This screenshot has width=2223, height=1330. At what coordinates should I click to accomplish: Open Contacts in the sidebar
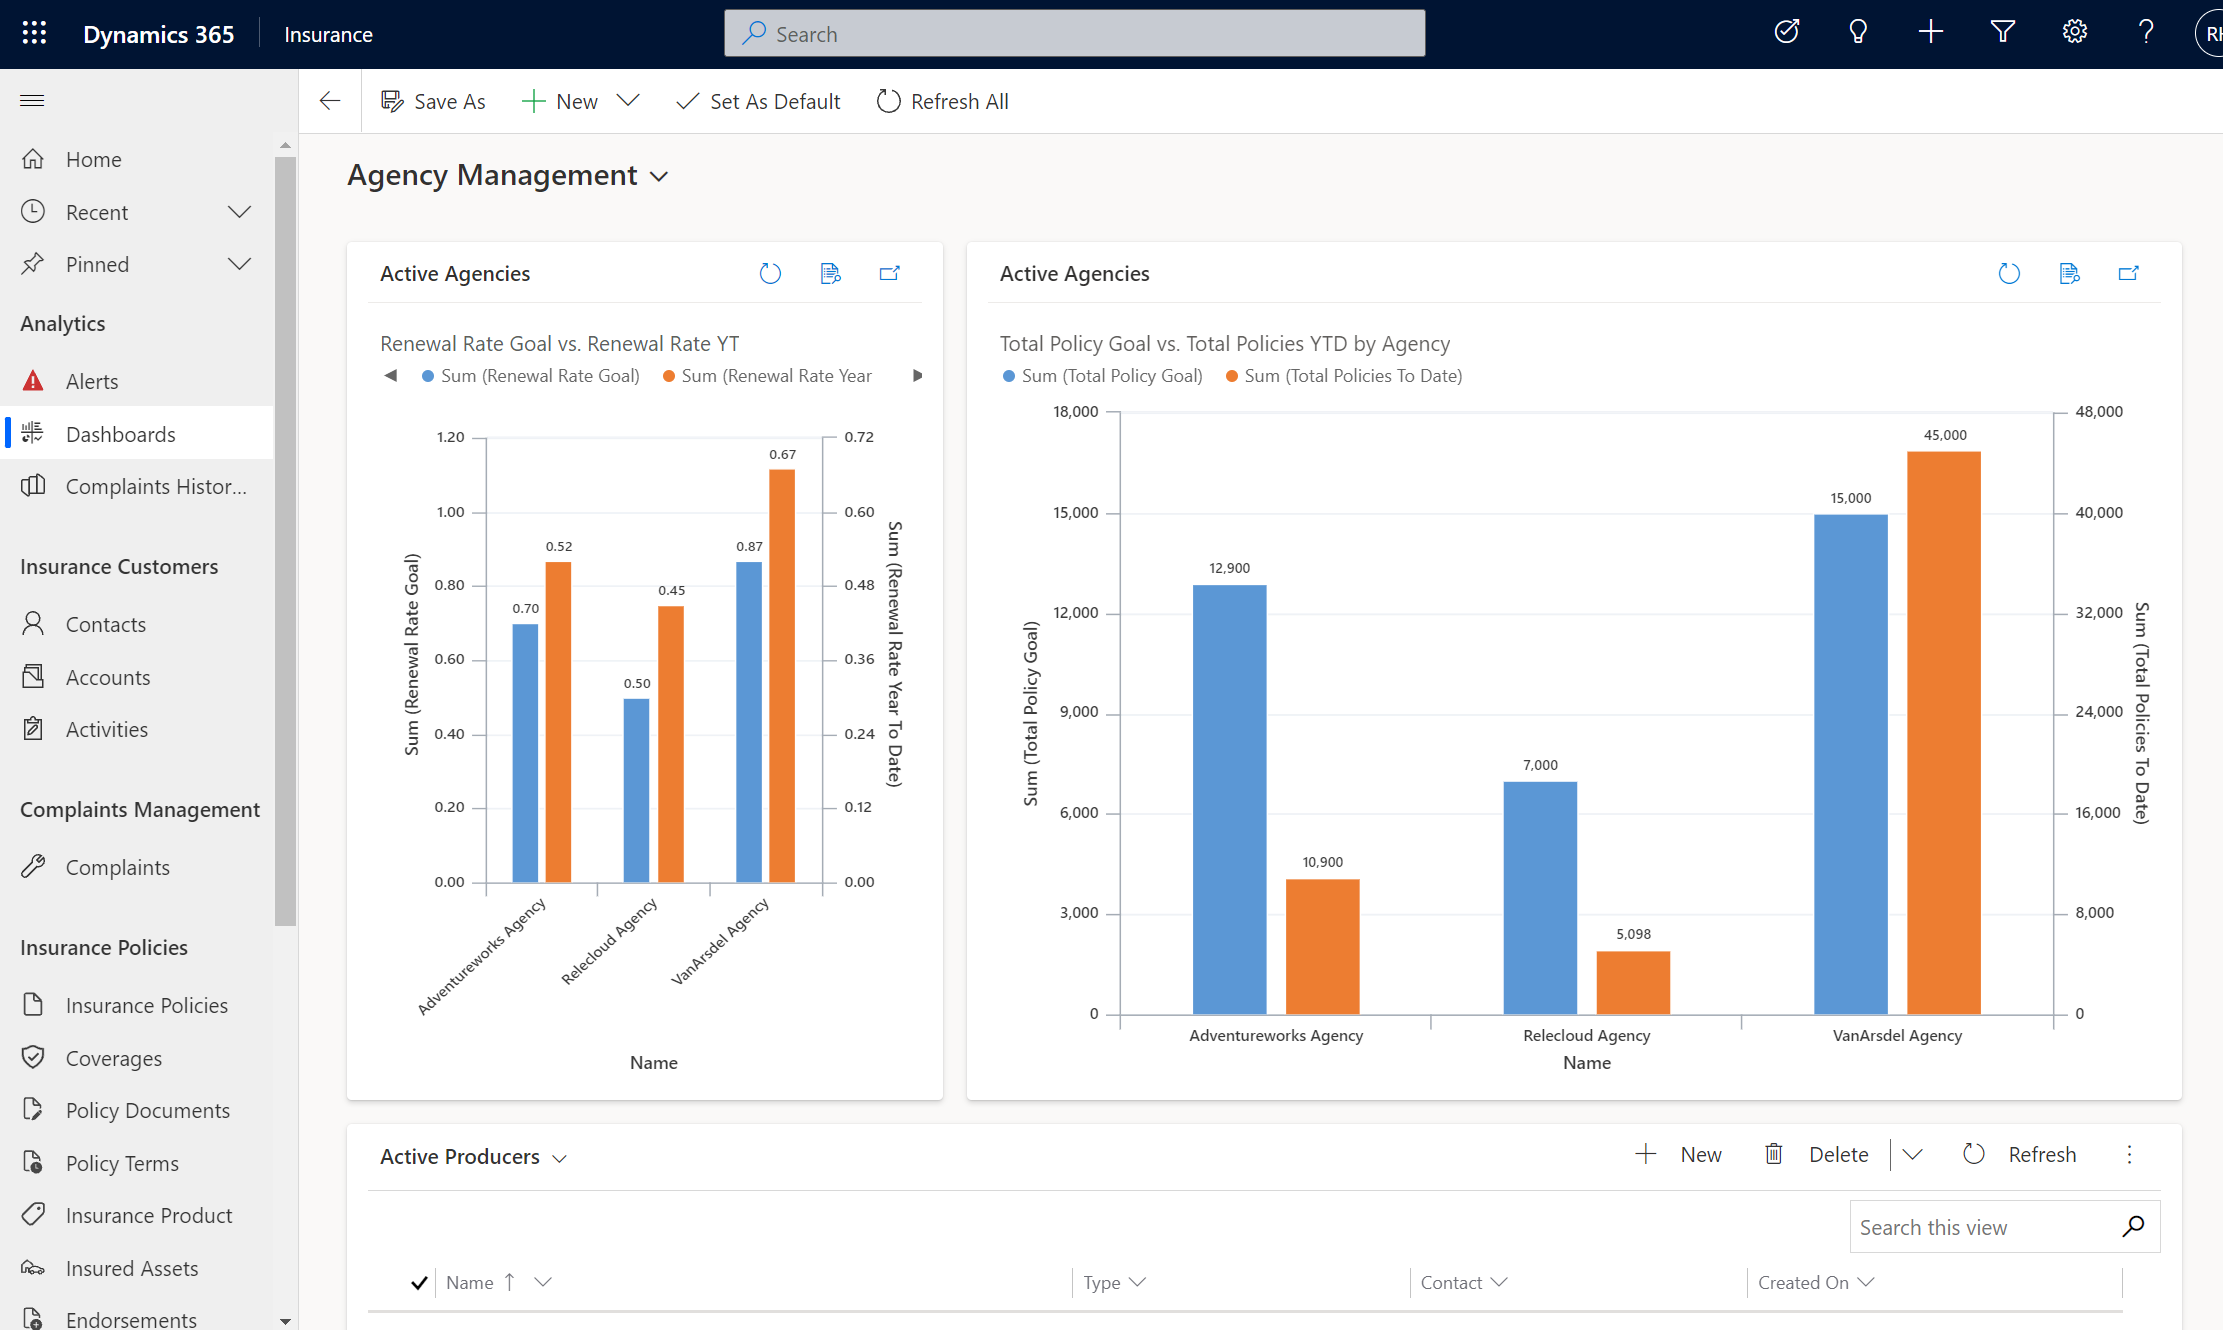point(138,624)
